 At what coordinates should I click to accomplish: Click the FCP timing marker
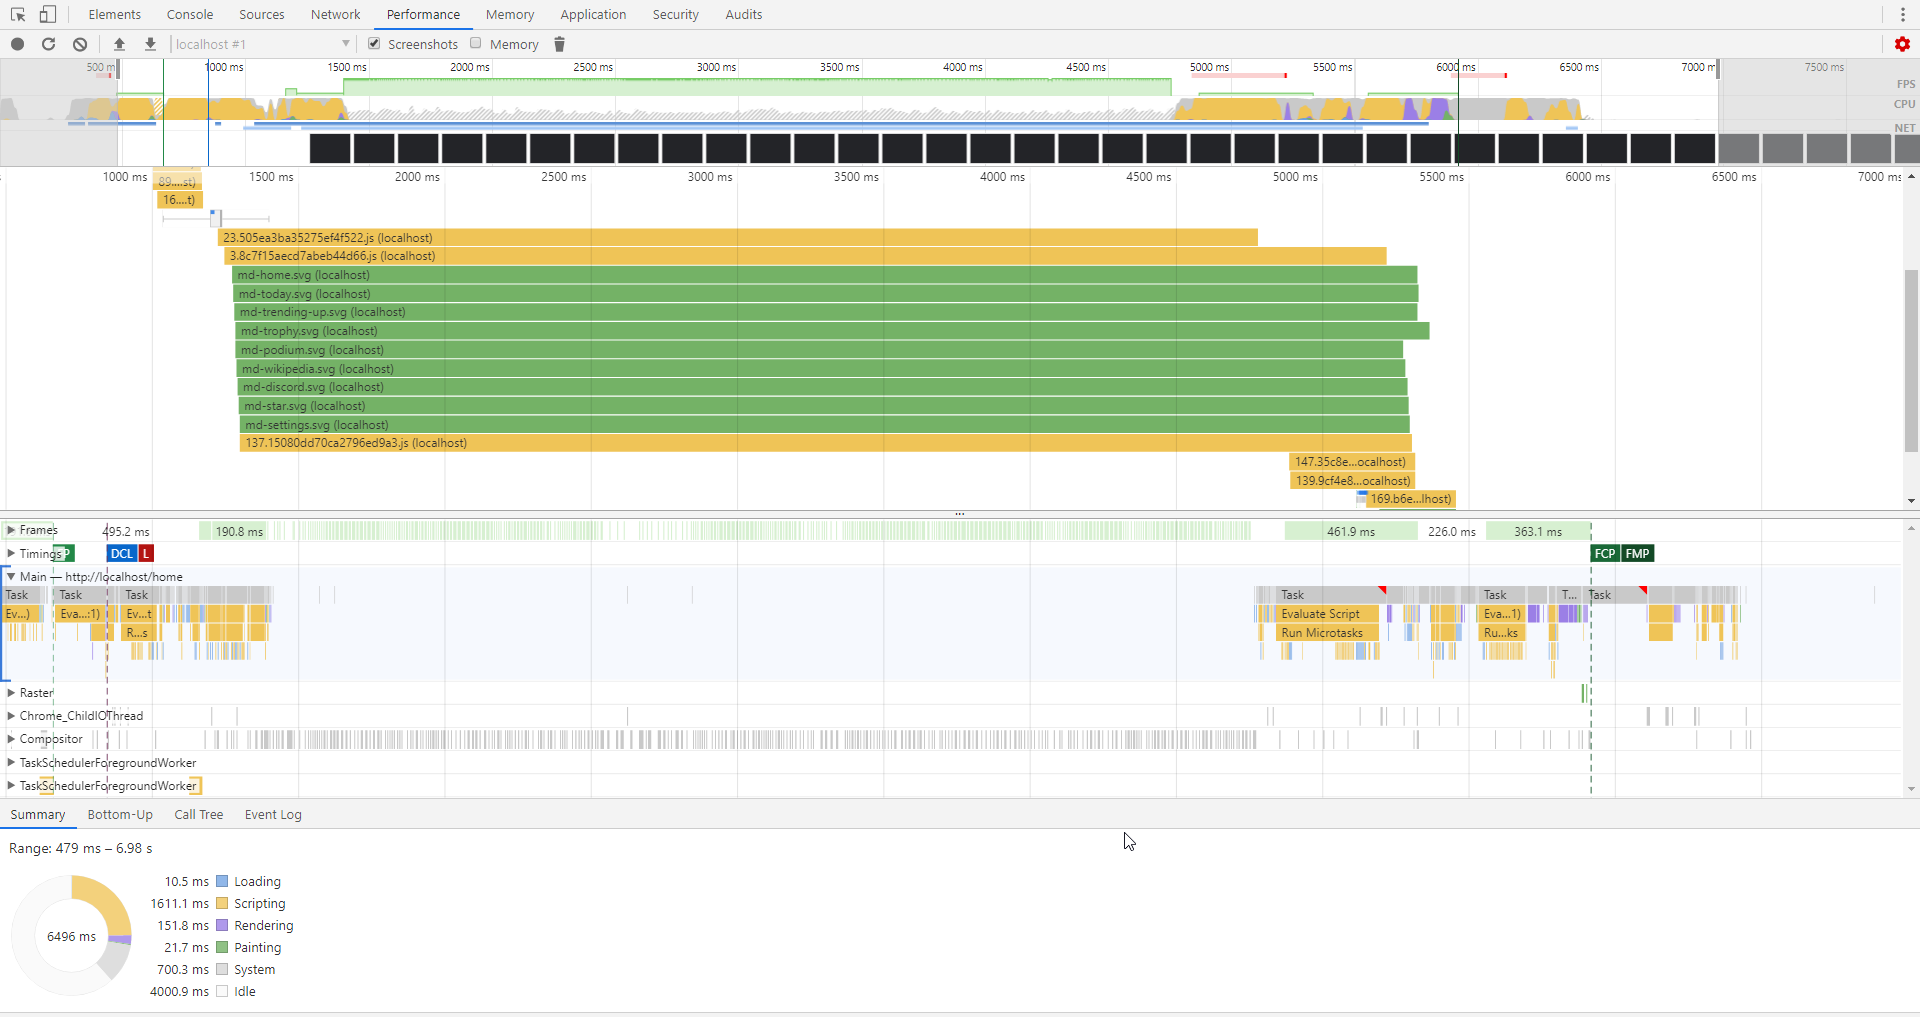1605,553
